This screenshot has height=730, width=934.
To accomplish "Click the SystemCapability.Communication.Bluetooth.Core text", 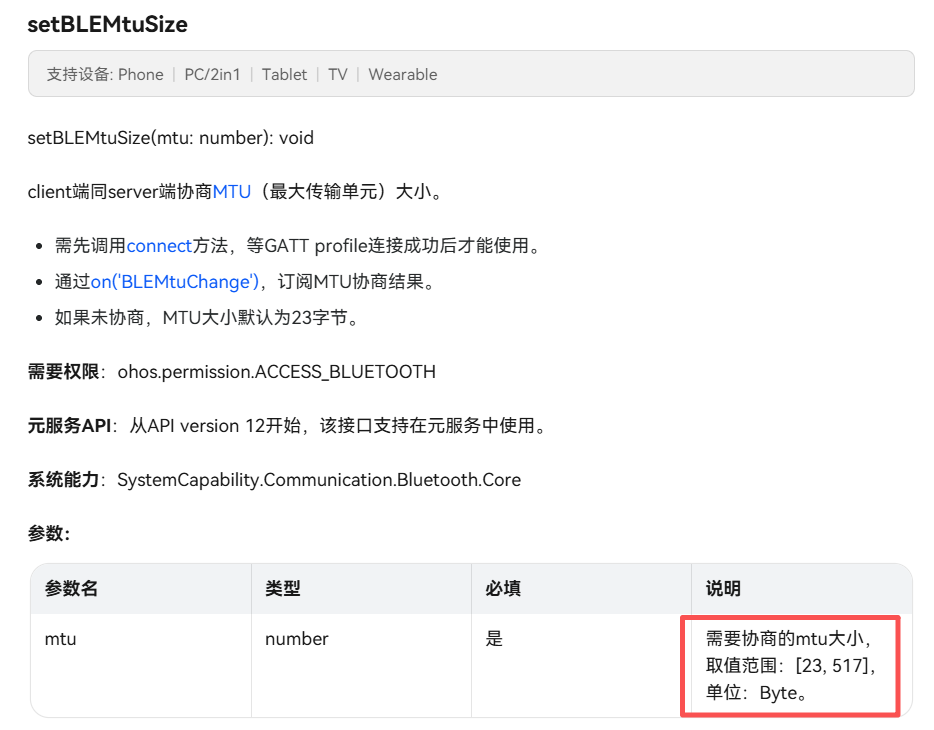I will pyautogui.click(x=318, y=480).
